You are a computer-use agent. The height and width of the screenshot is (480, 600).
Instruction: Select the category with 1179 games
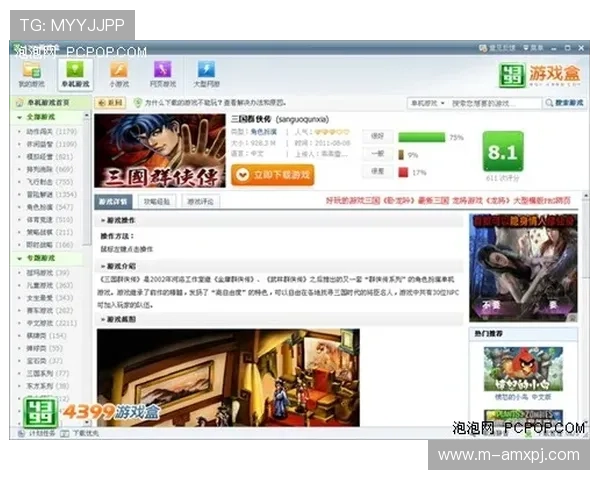click(x=51, y=132)
